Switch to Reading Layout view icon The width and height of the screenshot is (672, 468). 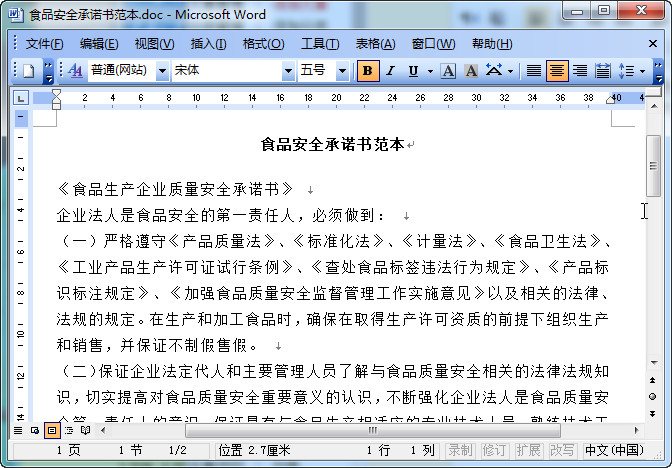pos(86,430)
